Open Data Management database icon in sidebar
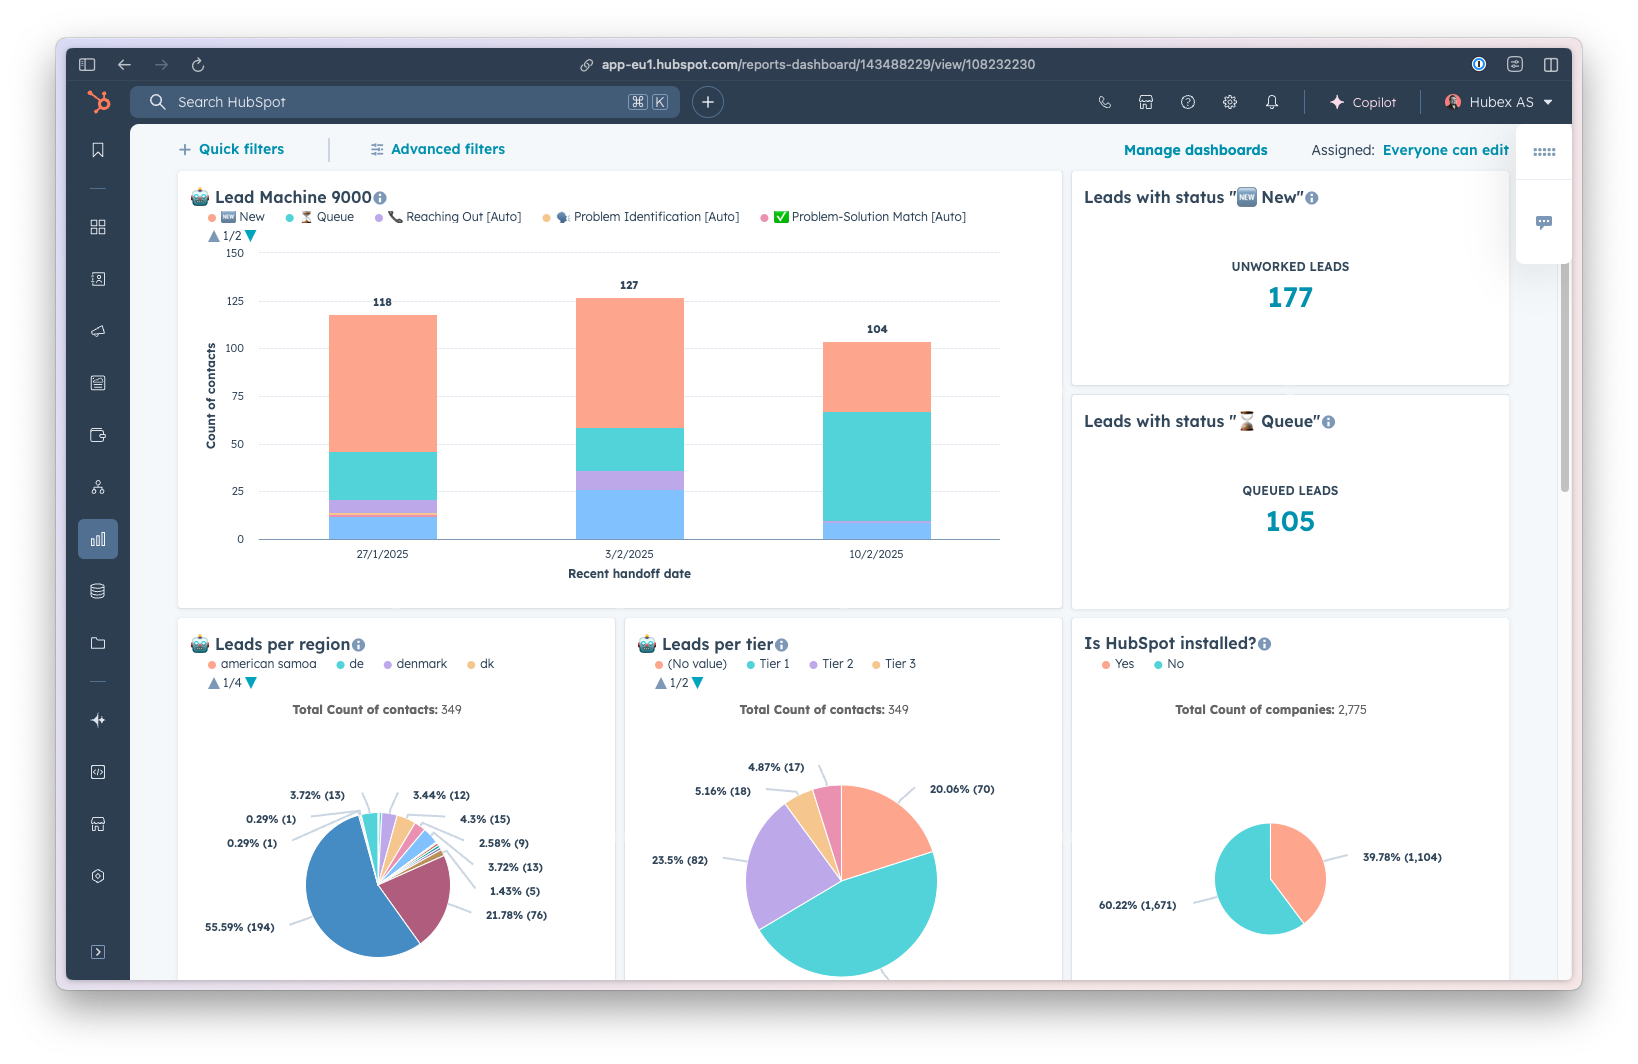This screenshot has height=1064, width=1638. click(98, 591)
